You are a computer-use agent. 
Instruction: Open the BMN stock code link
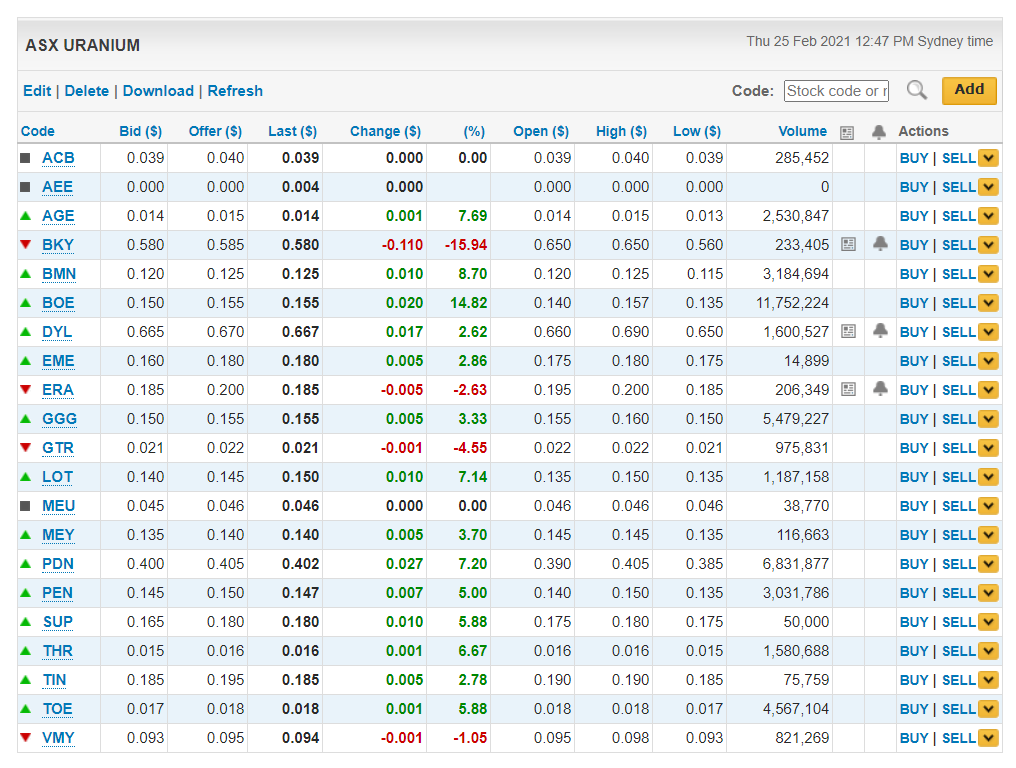coord(59,274)
